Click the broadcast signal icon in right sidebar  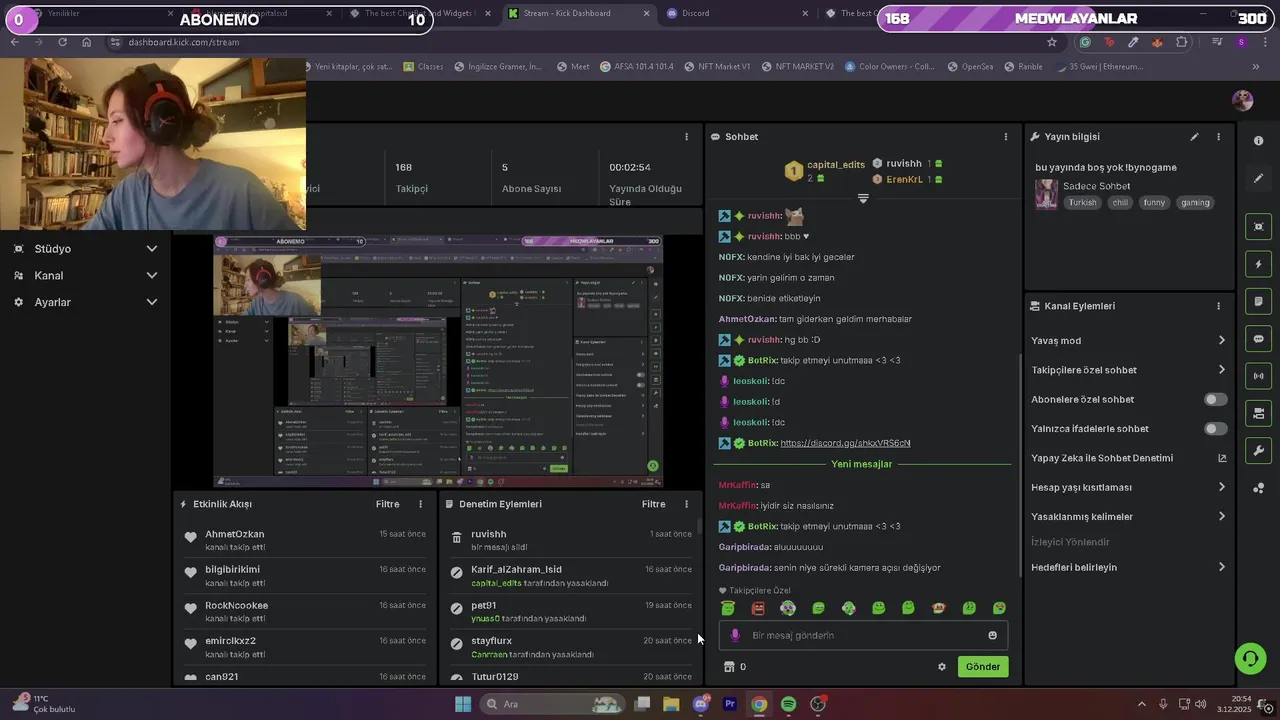point(1258,376)
